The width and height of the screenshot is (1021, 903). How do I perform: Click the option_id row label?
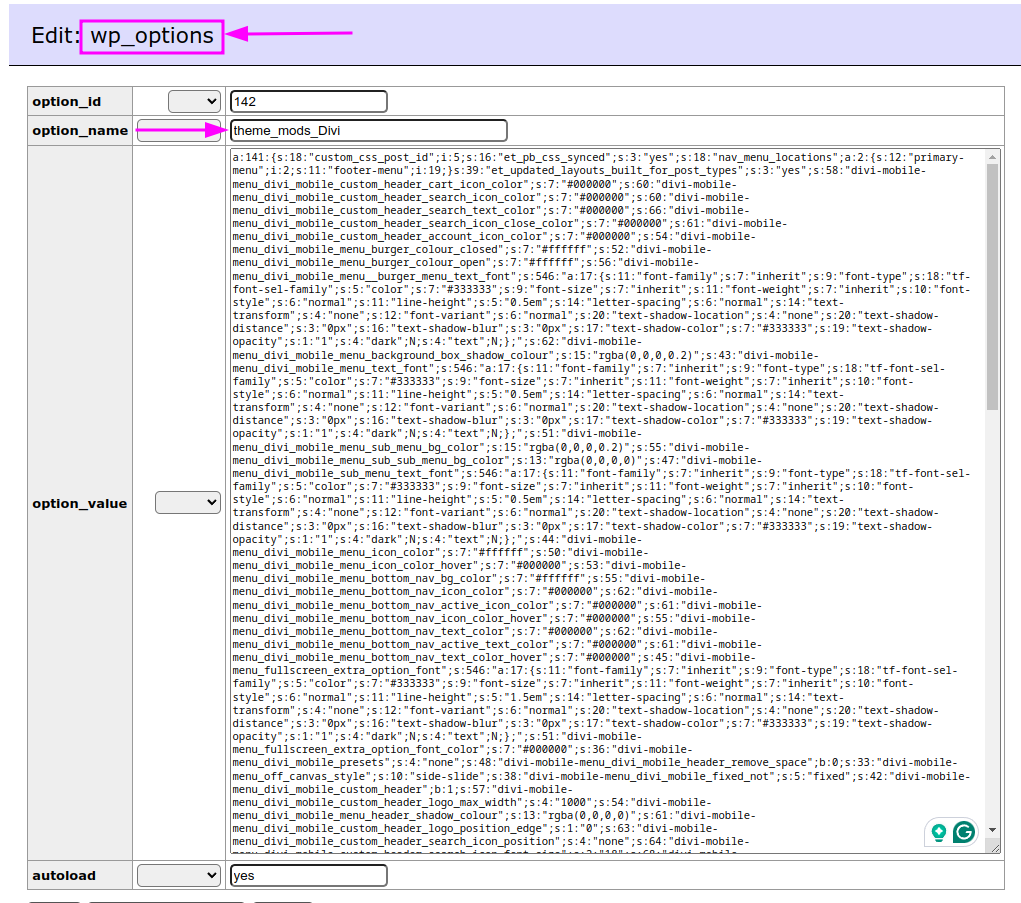coord(66,100)
